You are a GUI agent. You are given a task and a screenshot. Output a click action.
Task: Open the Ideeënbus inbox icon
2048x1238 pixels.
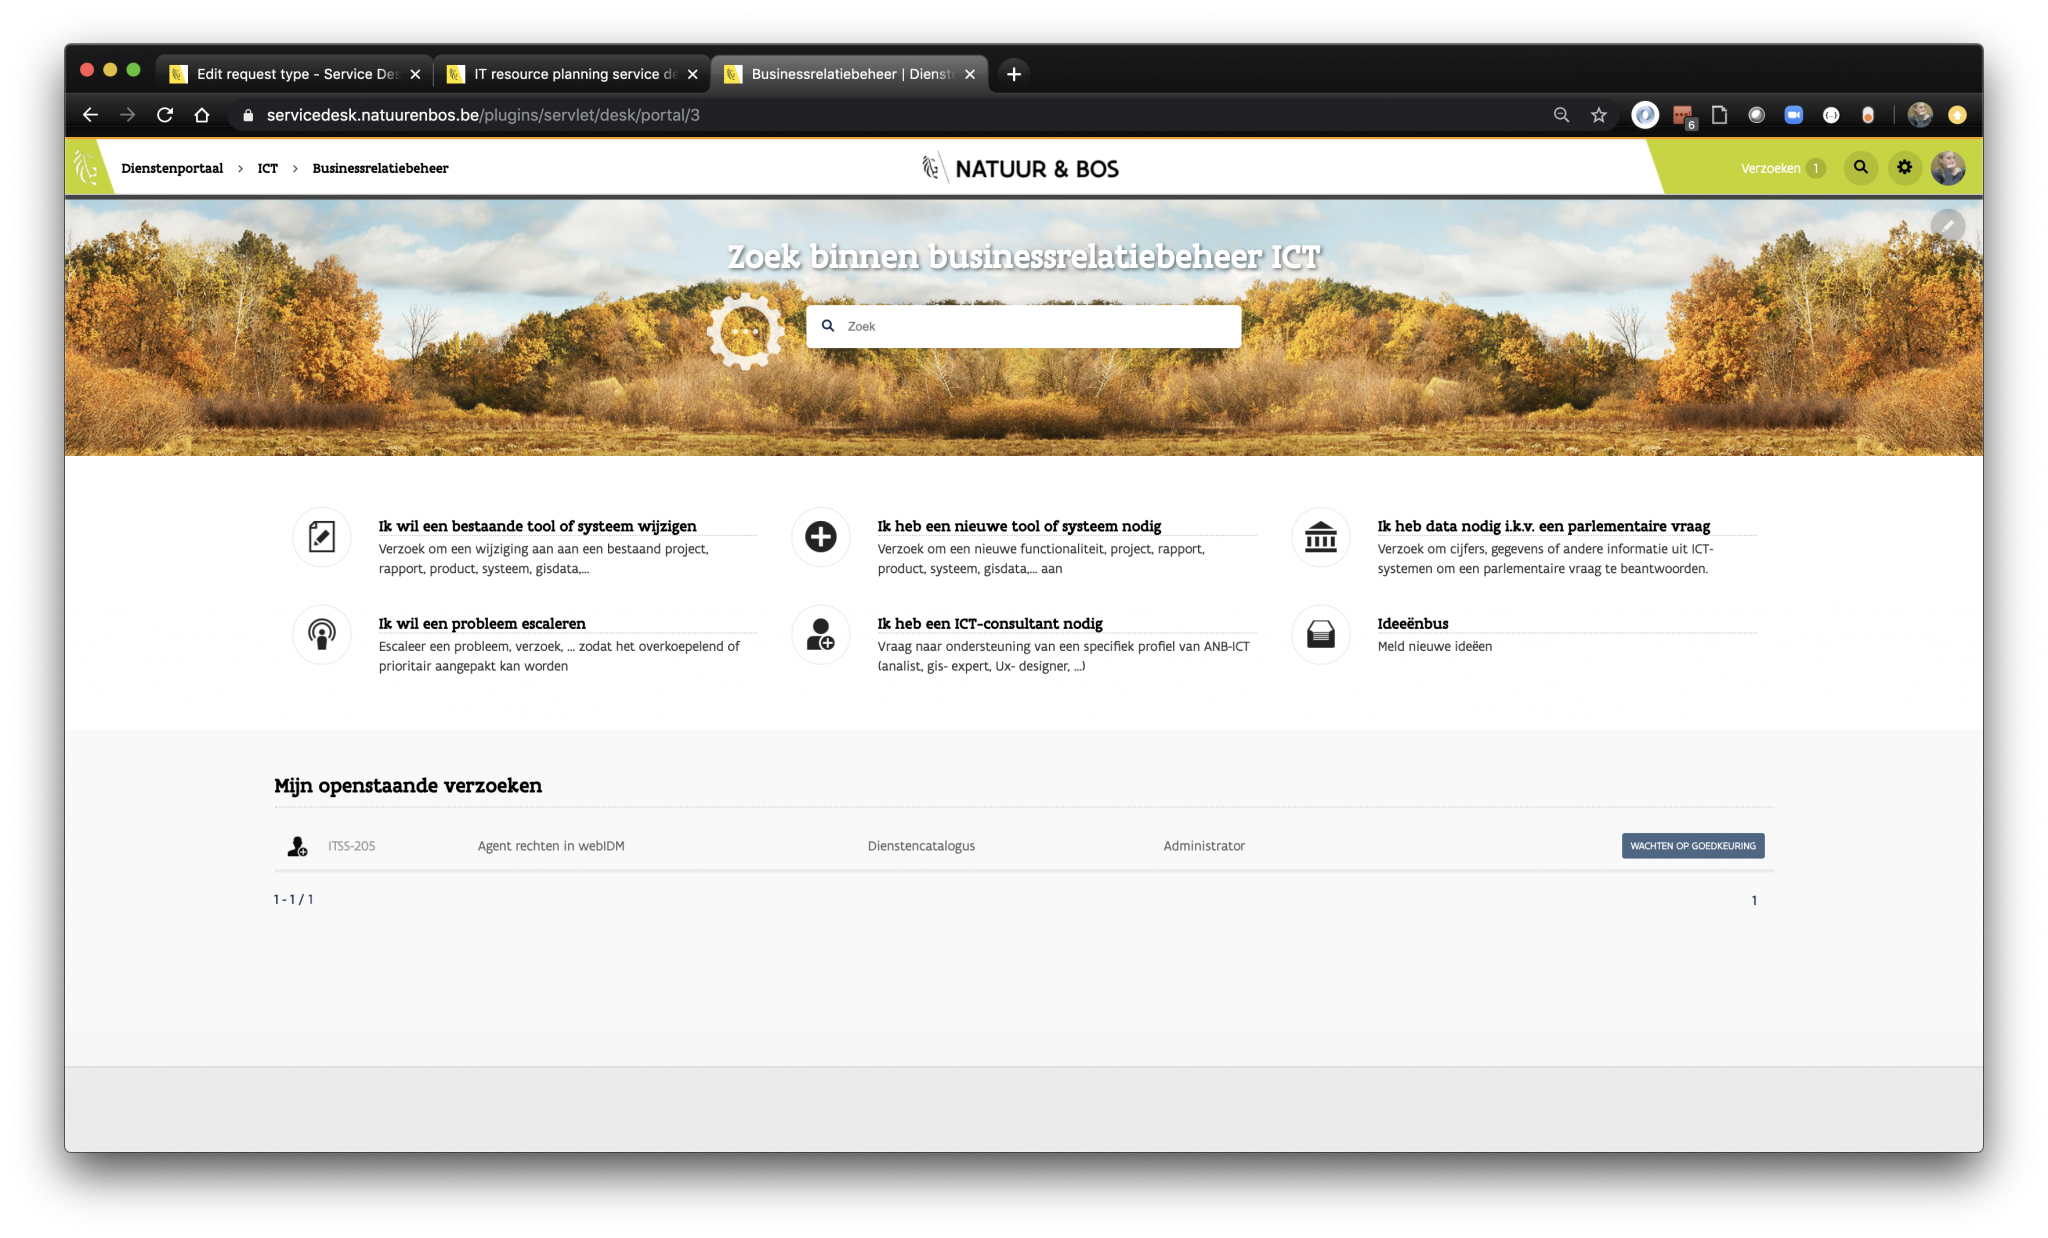(x=1319, y=634)
